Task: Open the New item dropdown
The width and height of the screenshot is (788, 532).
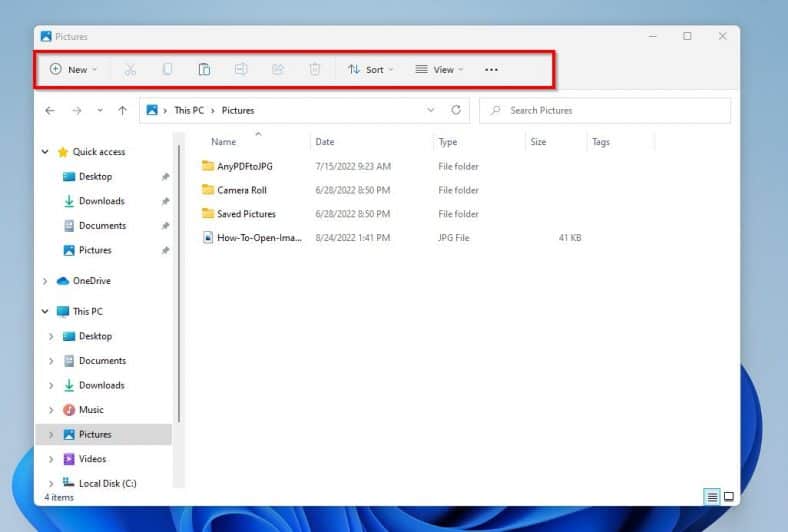Action: 74,70
